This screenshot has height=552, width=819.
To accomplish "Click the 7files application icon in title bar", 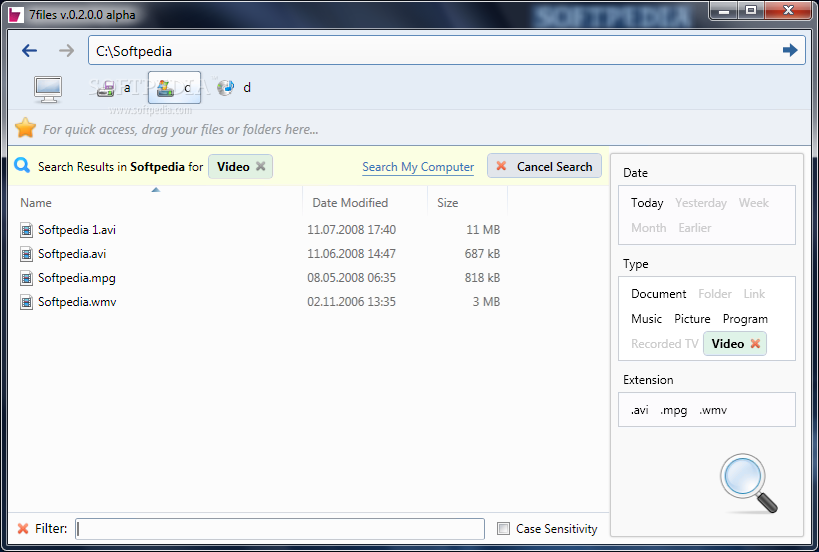I will point(16,14).
